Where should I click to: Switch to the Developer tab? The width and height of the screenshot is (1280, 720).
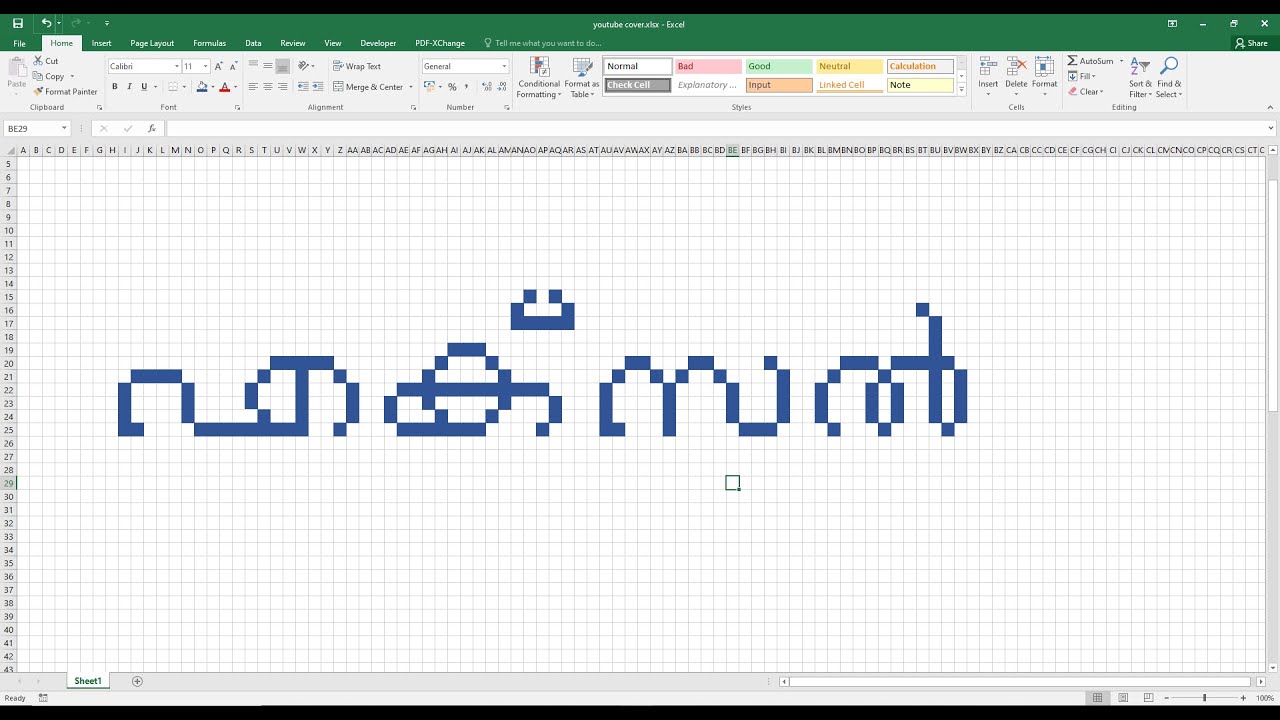tap(378, 43)
